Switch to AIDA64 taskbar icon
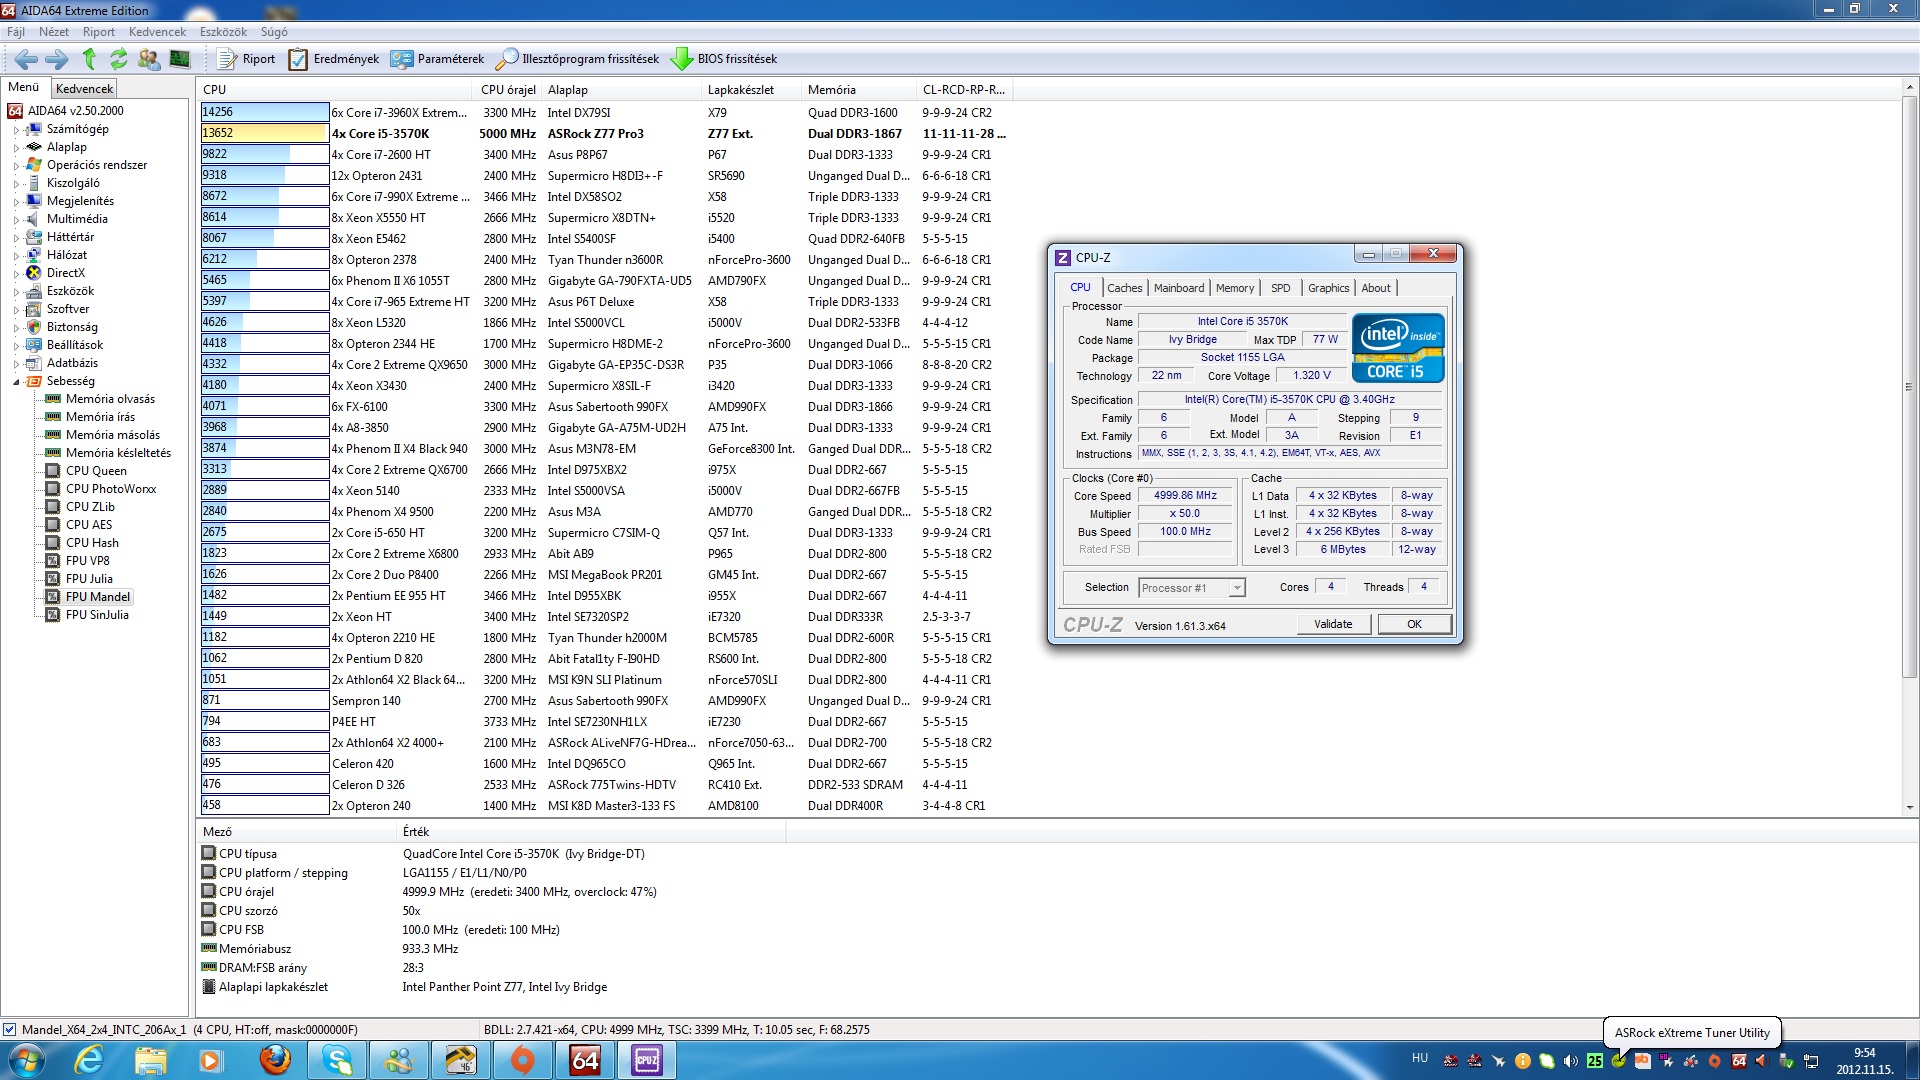1920x1080 pixels. click(x=585, y=1060)
